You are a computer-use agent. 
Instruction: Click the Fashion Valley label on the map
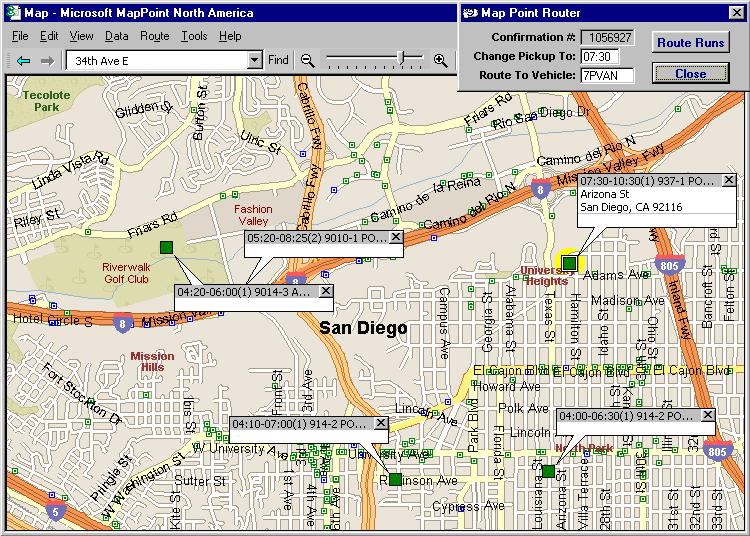(x=253, y=215)
